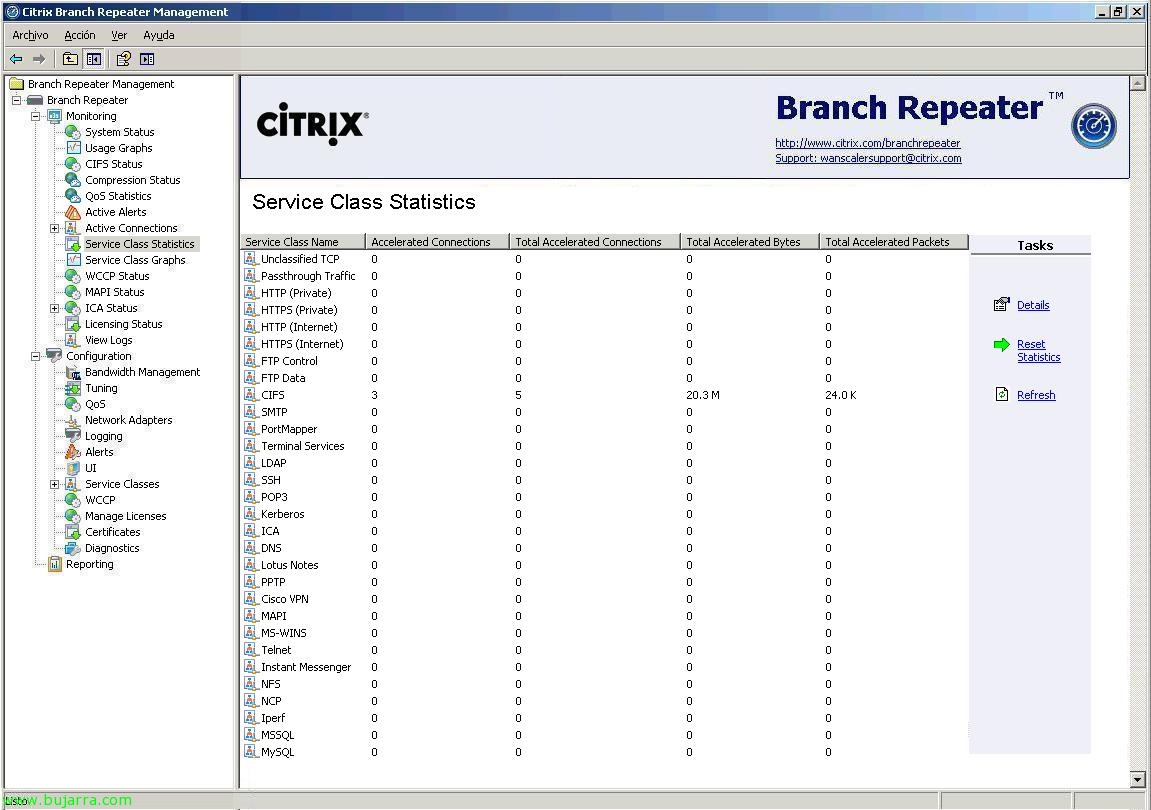Sort by Total Accelerated Bytes column header
The image size is (1151, 810).
pos(749,242)
